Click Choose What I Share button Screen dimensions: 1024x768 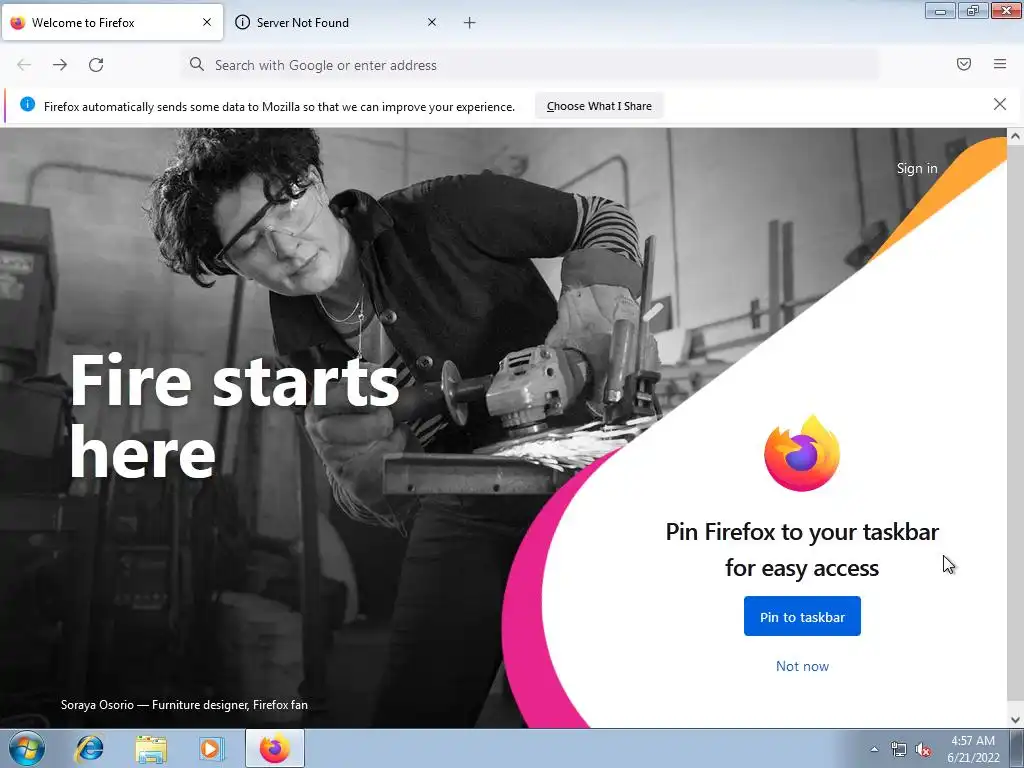tap(599, 106)
